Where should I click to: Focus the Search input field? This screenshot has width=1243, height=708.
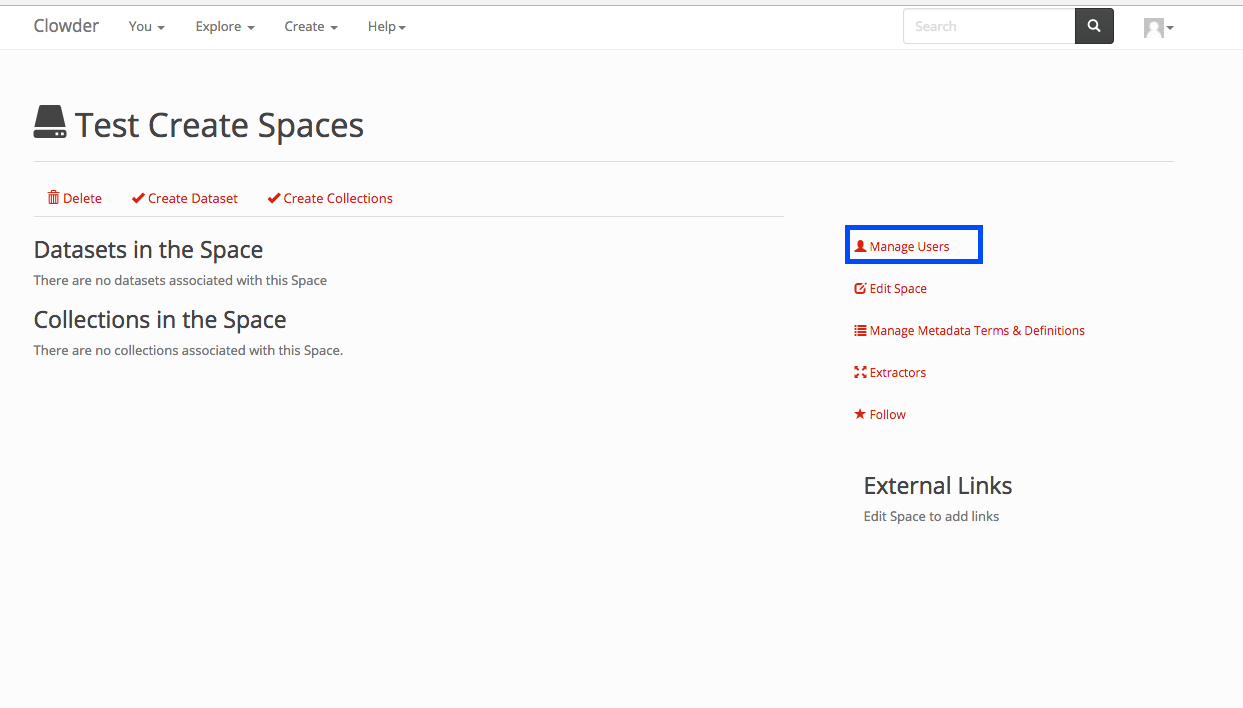pos(988,27)
